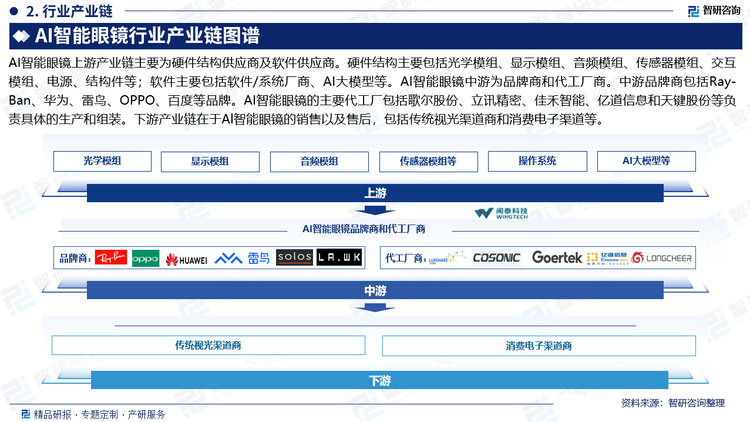750x422 pixels.
Task: Click the LA.WK black logo
Action: (x=339, y=257)
